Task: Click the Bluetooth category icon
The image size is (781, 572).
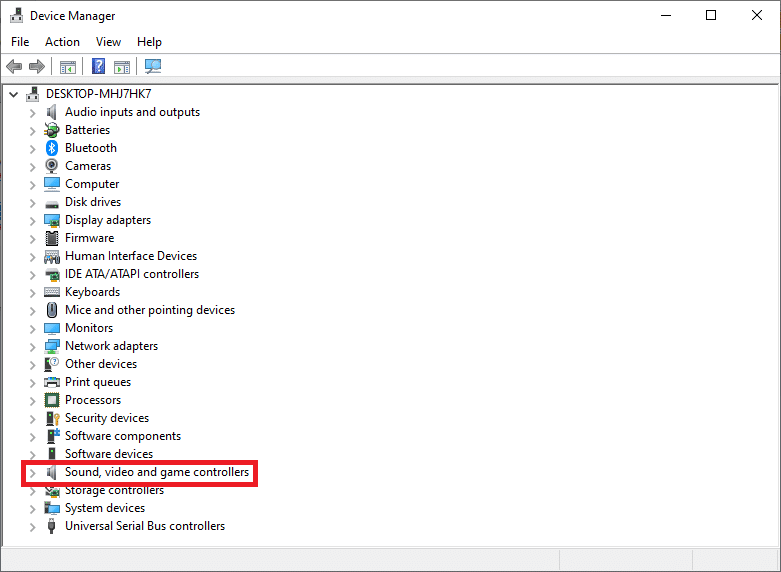Action: (x=52, y=148)
